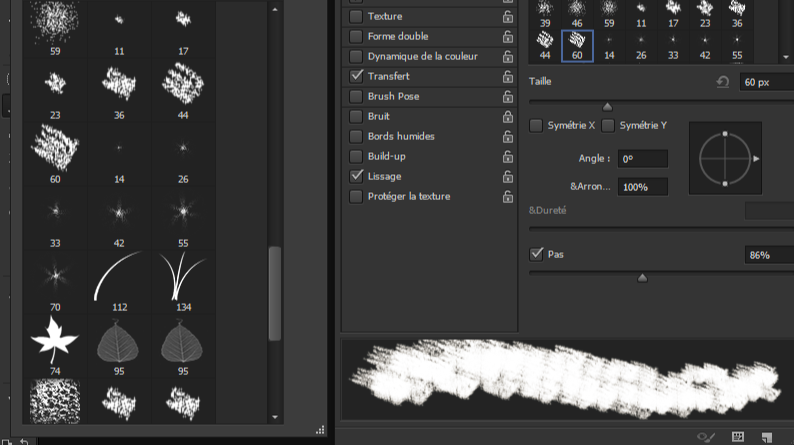This screenshot has width=794, height=445.
Task: Disable the Lissage checkbox
Action: pos(356,176)
